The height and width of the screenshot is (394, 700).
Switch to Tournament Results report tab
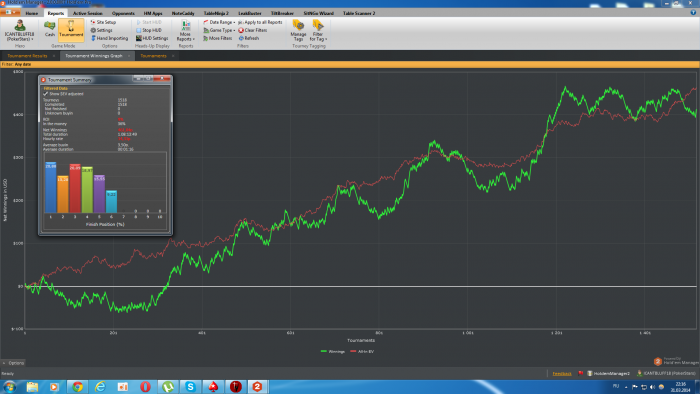pyautogui.click(x=27, y=56)
